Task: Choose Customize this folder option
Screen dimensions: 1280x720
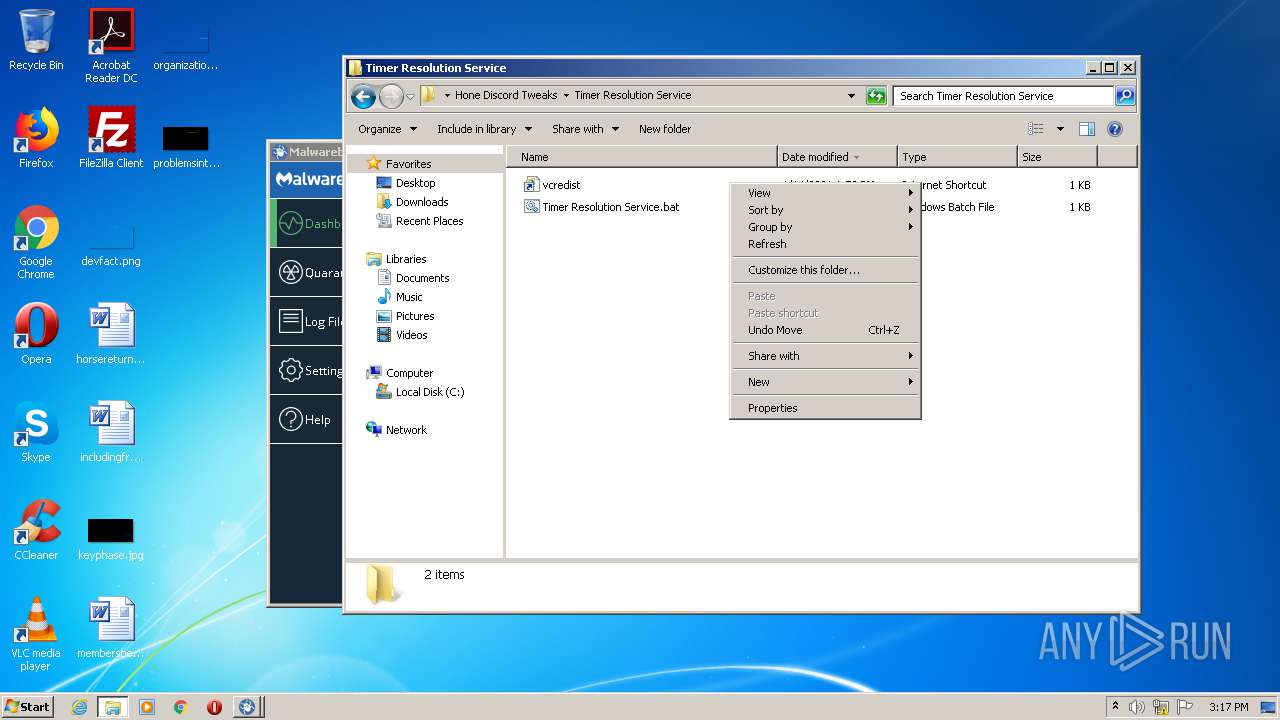Action: click(x=825, y=270)
